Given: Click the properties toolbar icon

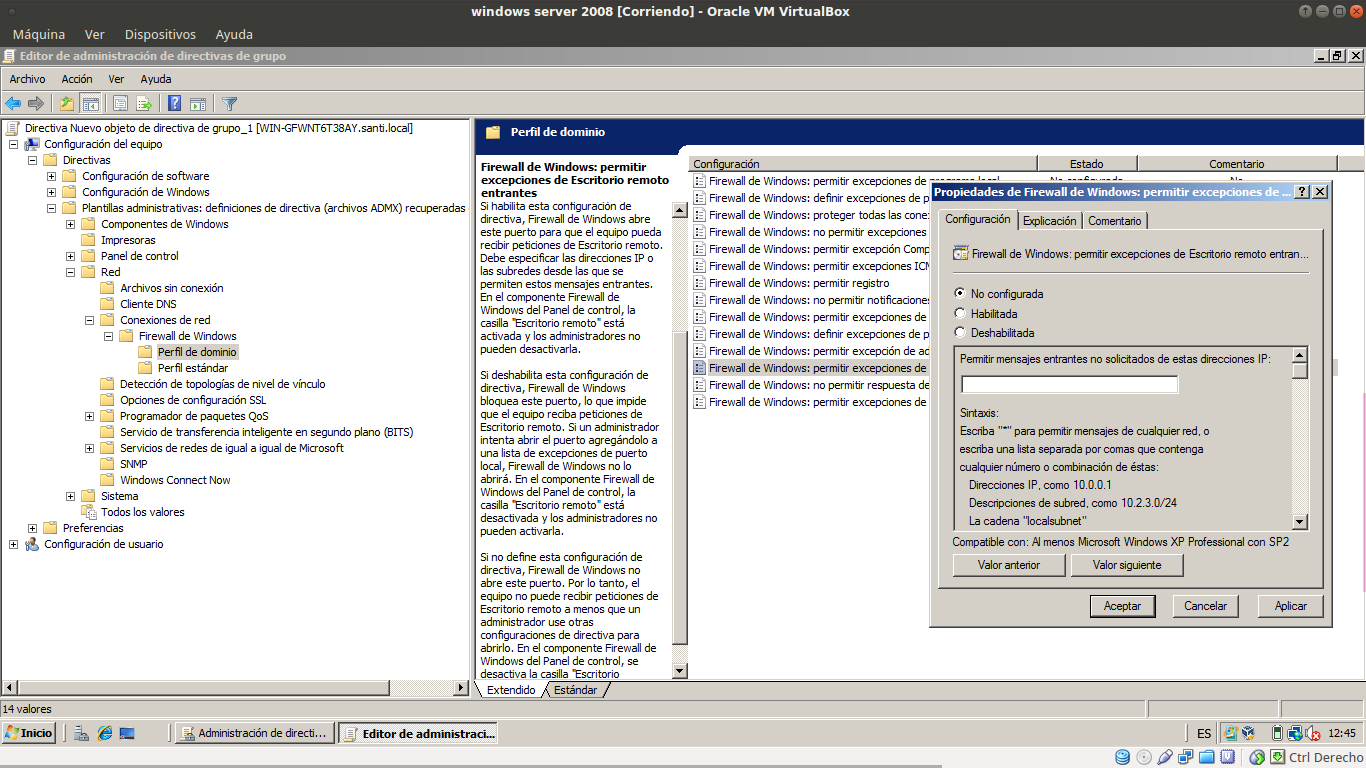Looking at the screenshot, I should tap(120, 103).
